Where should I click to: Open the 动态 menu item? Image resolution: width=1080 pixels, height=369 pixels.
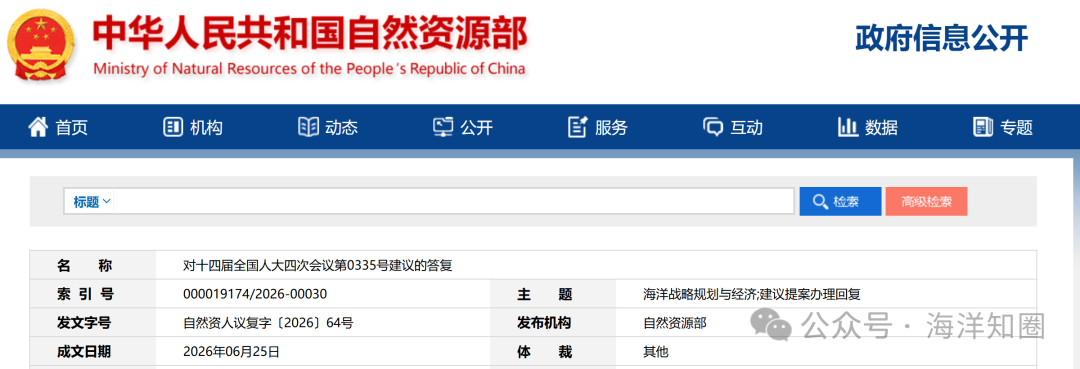click(342, 127)
